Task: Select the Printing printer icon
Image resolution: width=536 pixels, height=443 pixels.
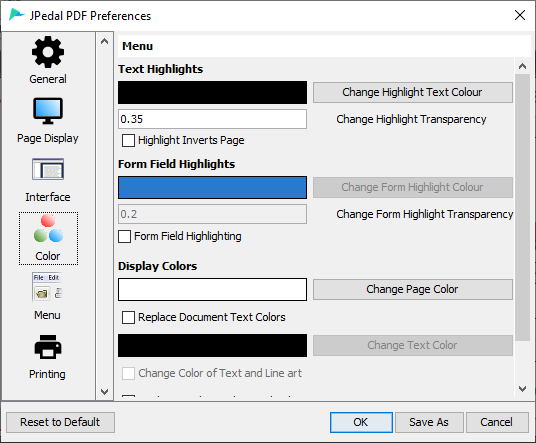Action: click(48, 347)
